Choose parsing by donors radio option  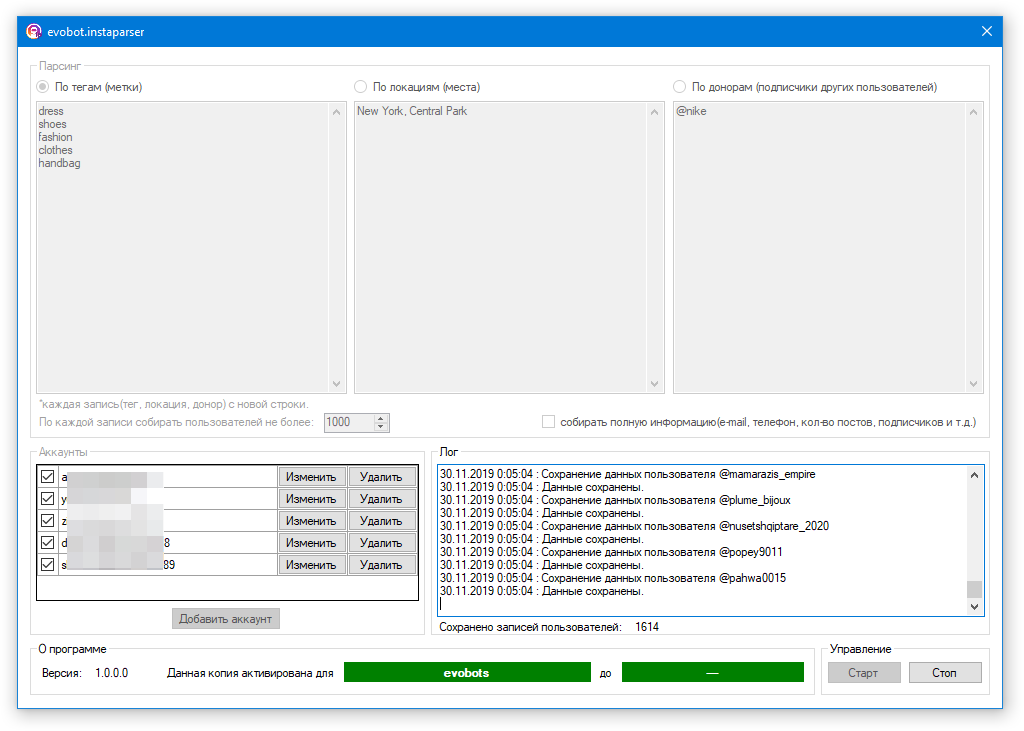point(680,87)
